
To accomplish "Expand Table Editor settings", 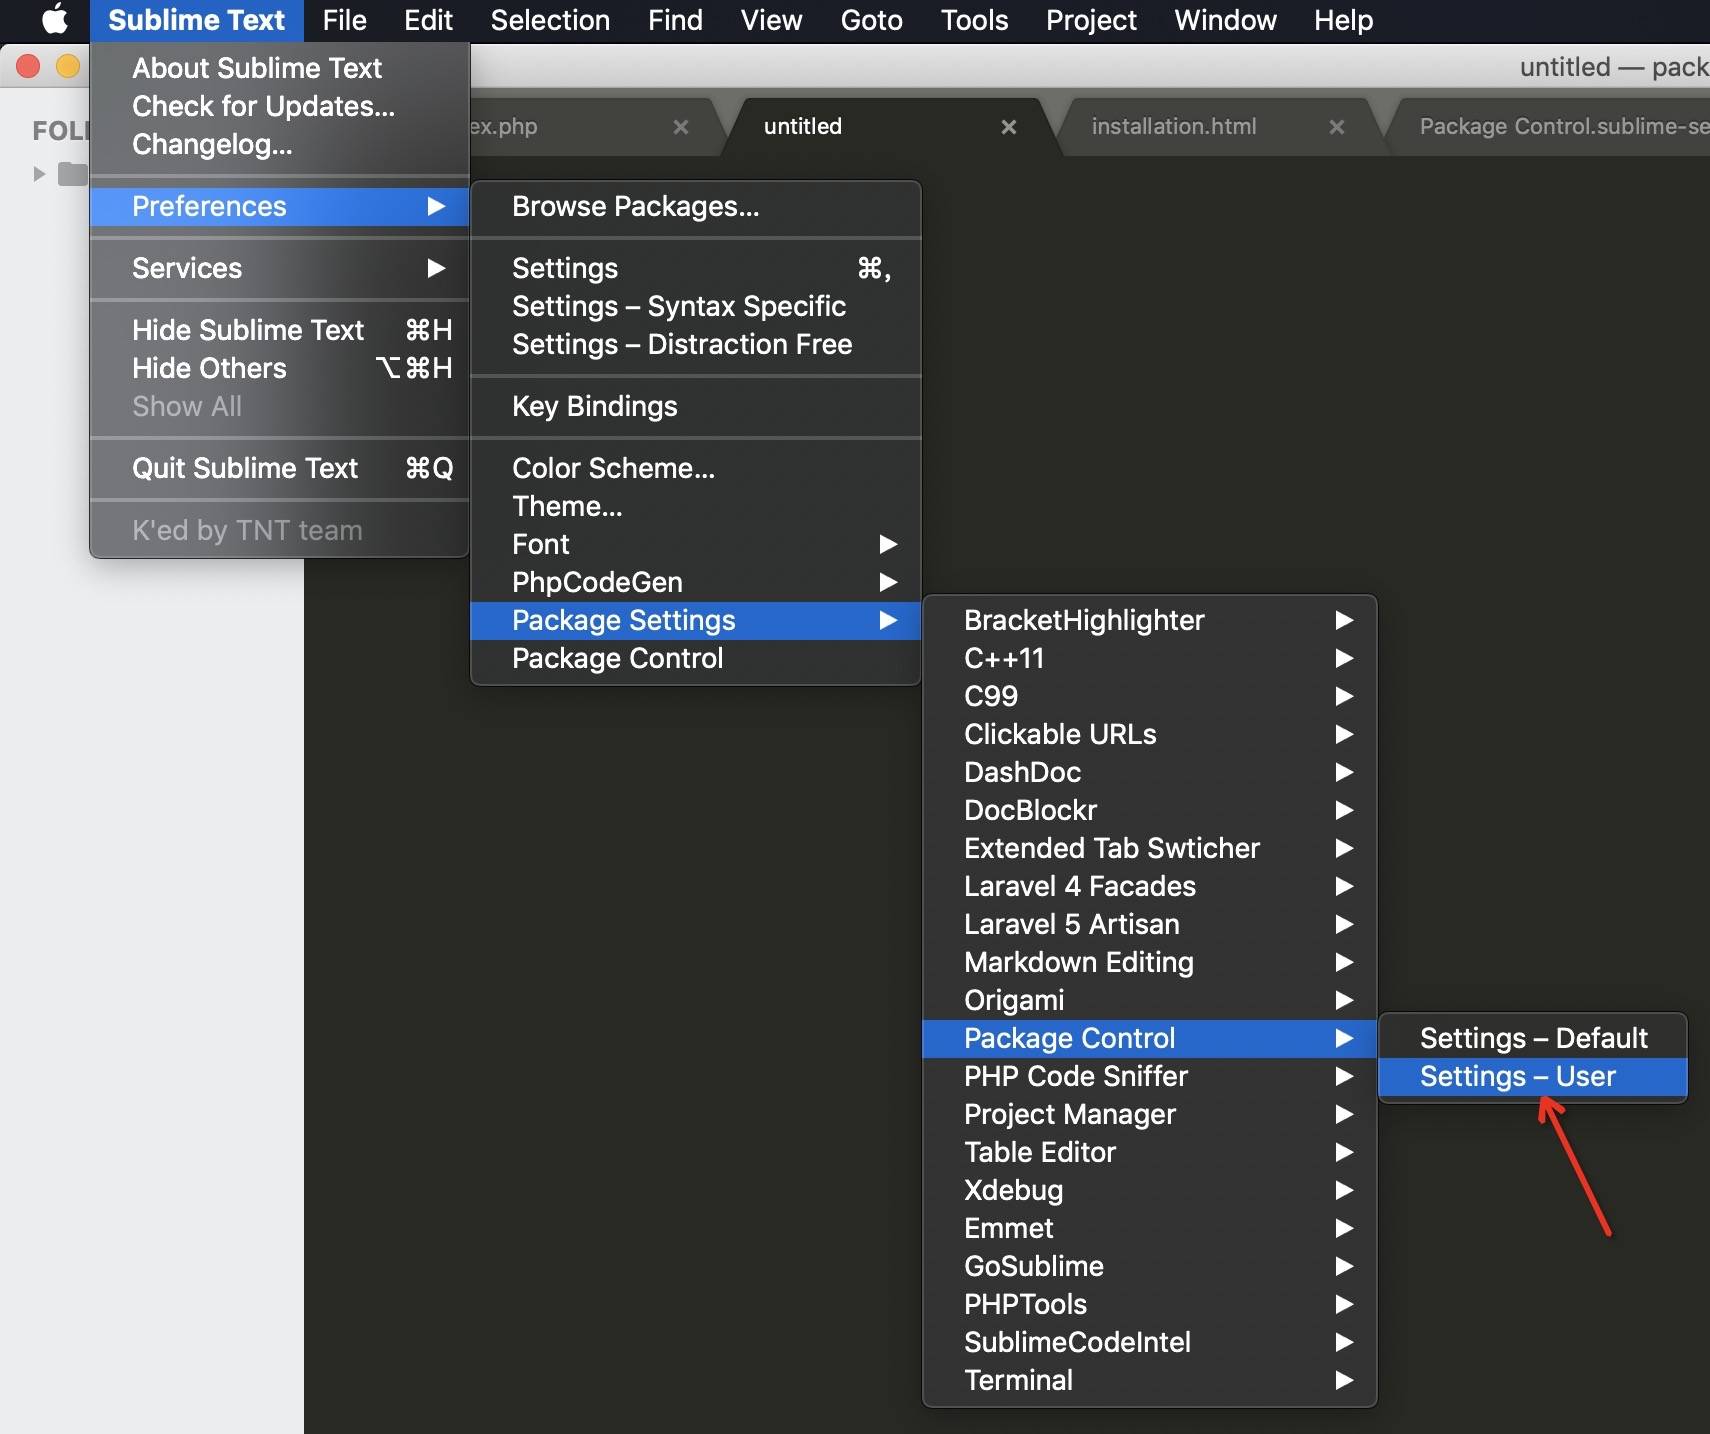I will tap(1149, 1152).
